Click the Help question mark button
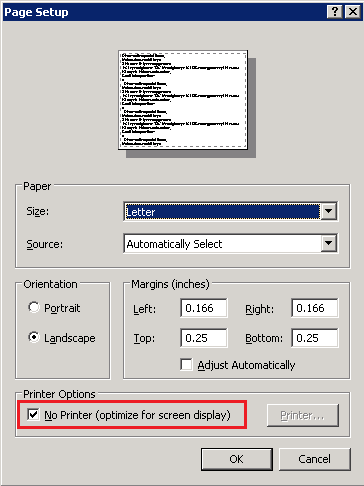 [x=335, y=12]
